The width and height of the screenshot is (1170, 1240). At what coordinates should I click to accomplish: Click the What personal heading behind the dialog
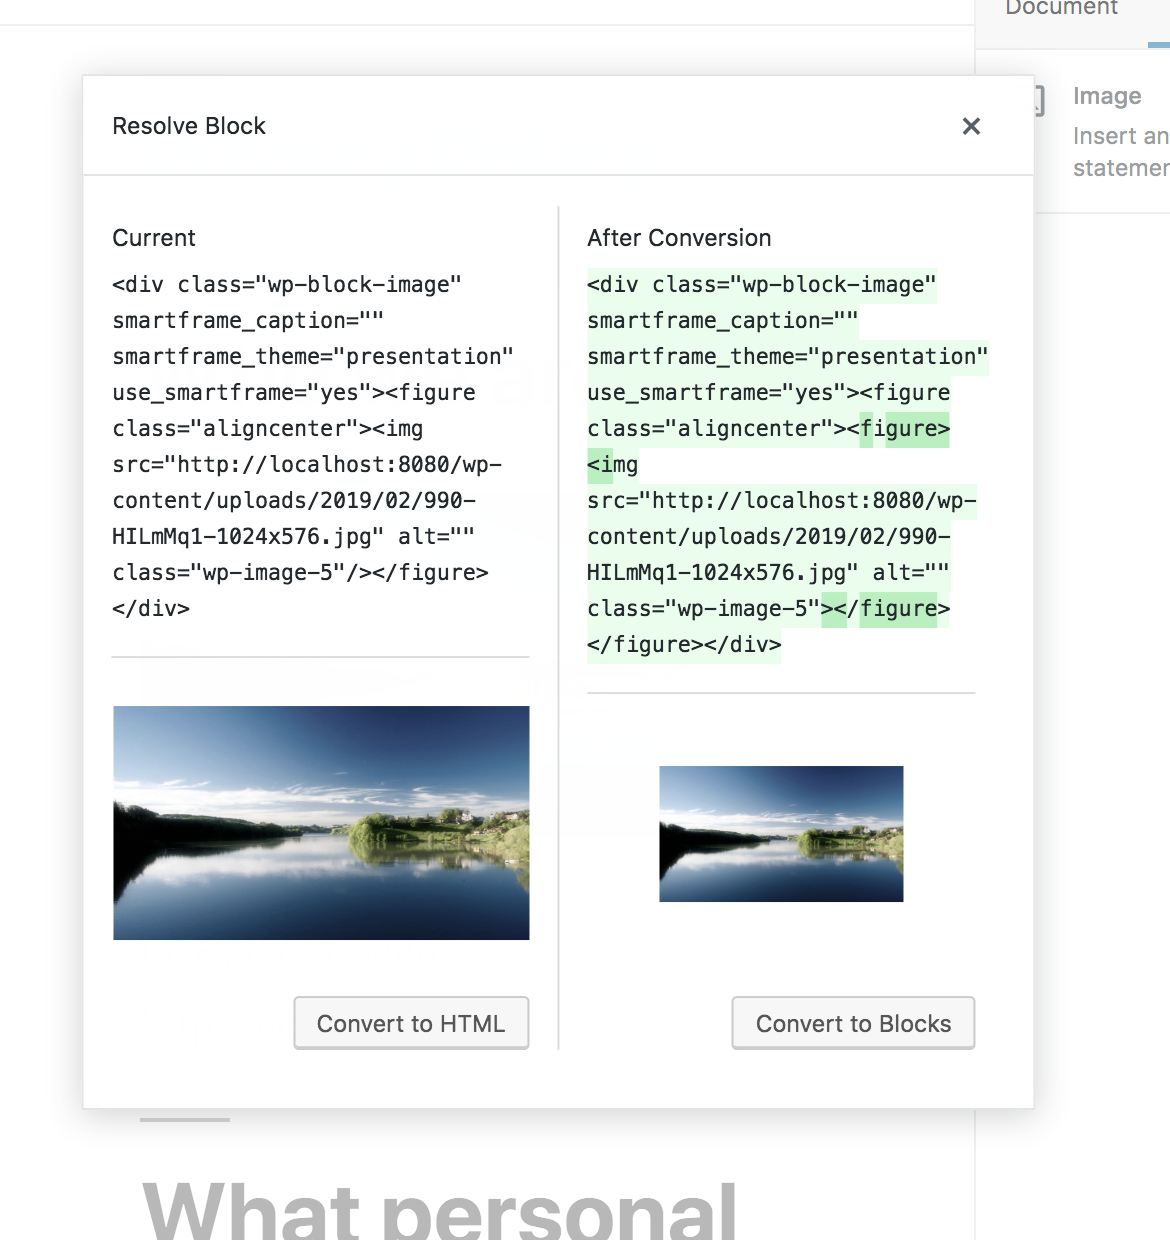pyautogui.click(x=440, y=1210)
